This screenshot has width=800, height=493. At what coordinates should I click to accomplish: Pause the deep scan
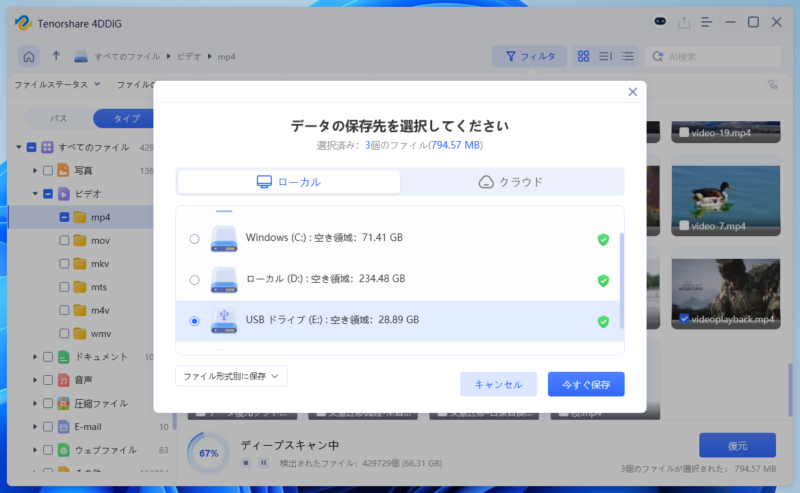[263, 463]
